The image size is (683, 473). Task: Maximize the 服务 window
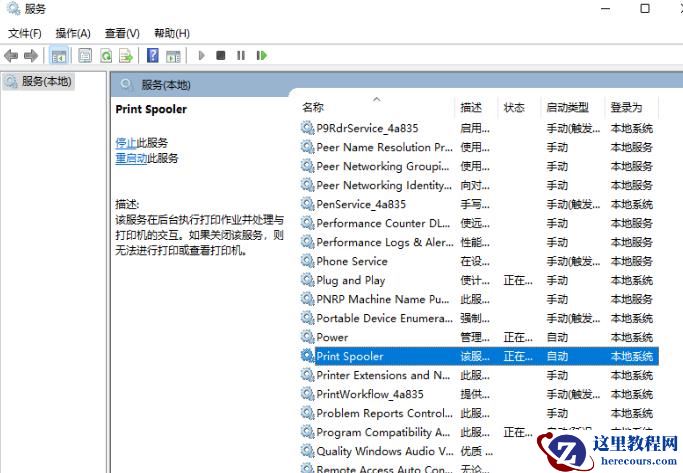(645, 8)
